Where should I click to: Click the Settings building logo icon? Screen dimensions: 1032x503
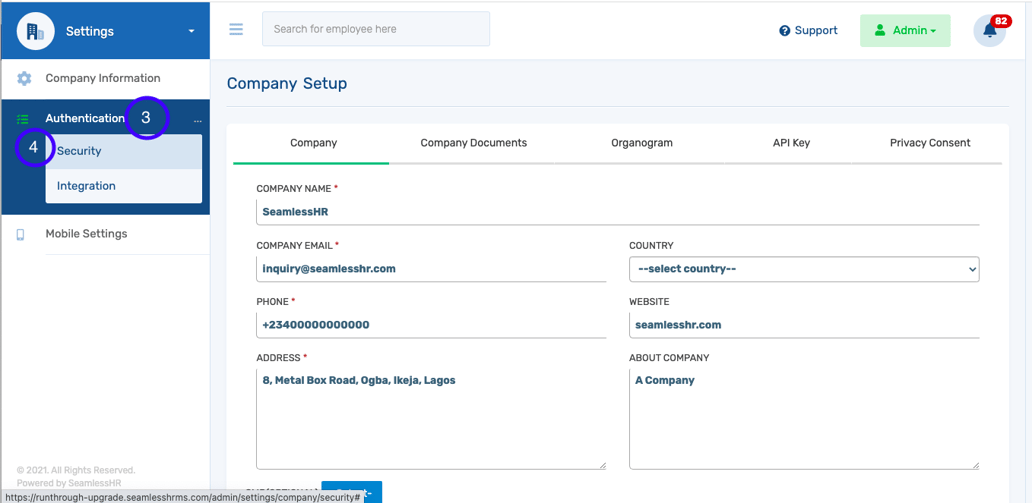[35, 31]
